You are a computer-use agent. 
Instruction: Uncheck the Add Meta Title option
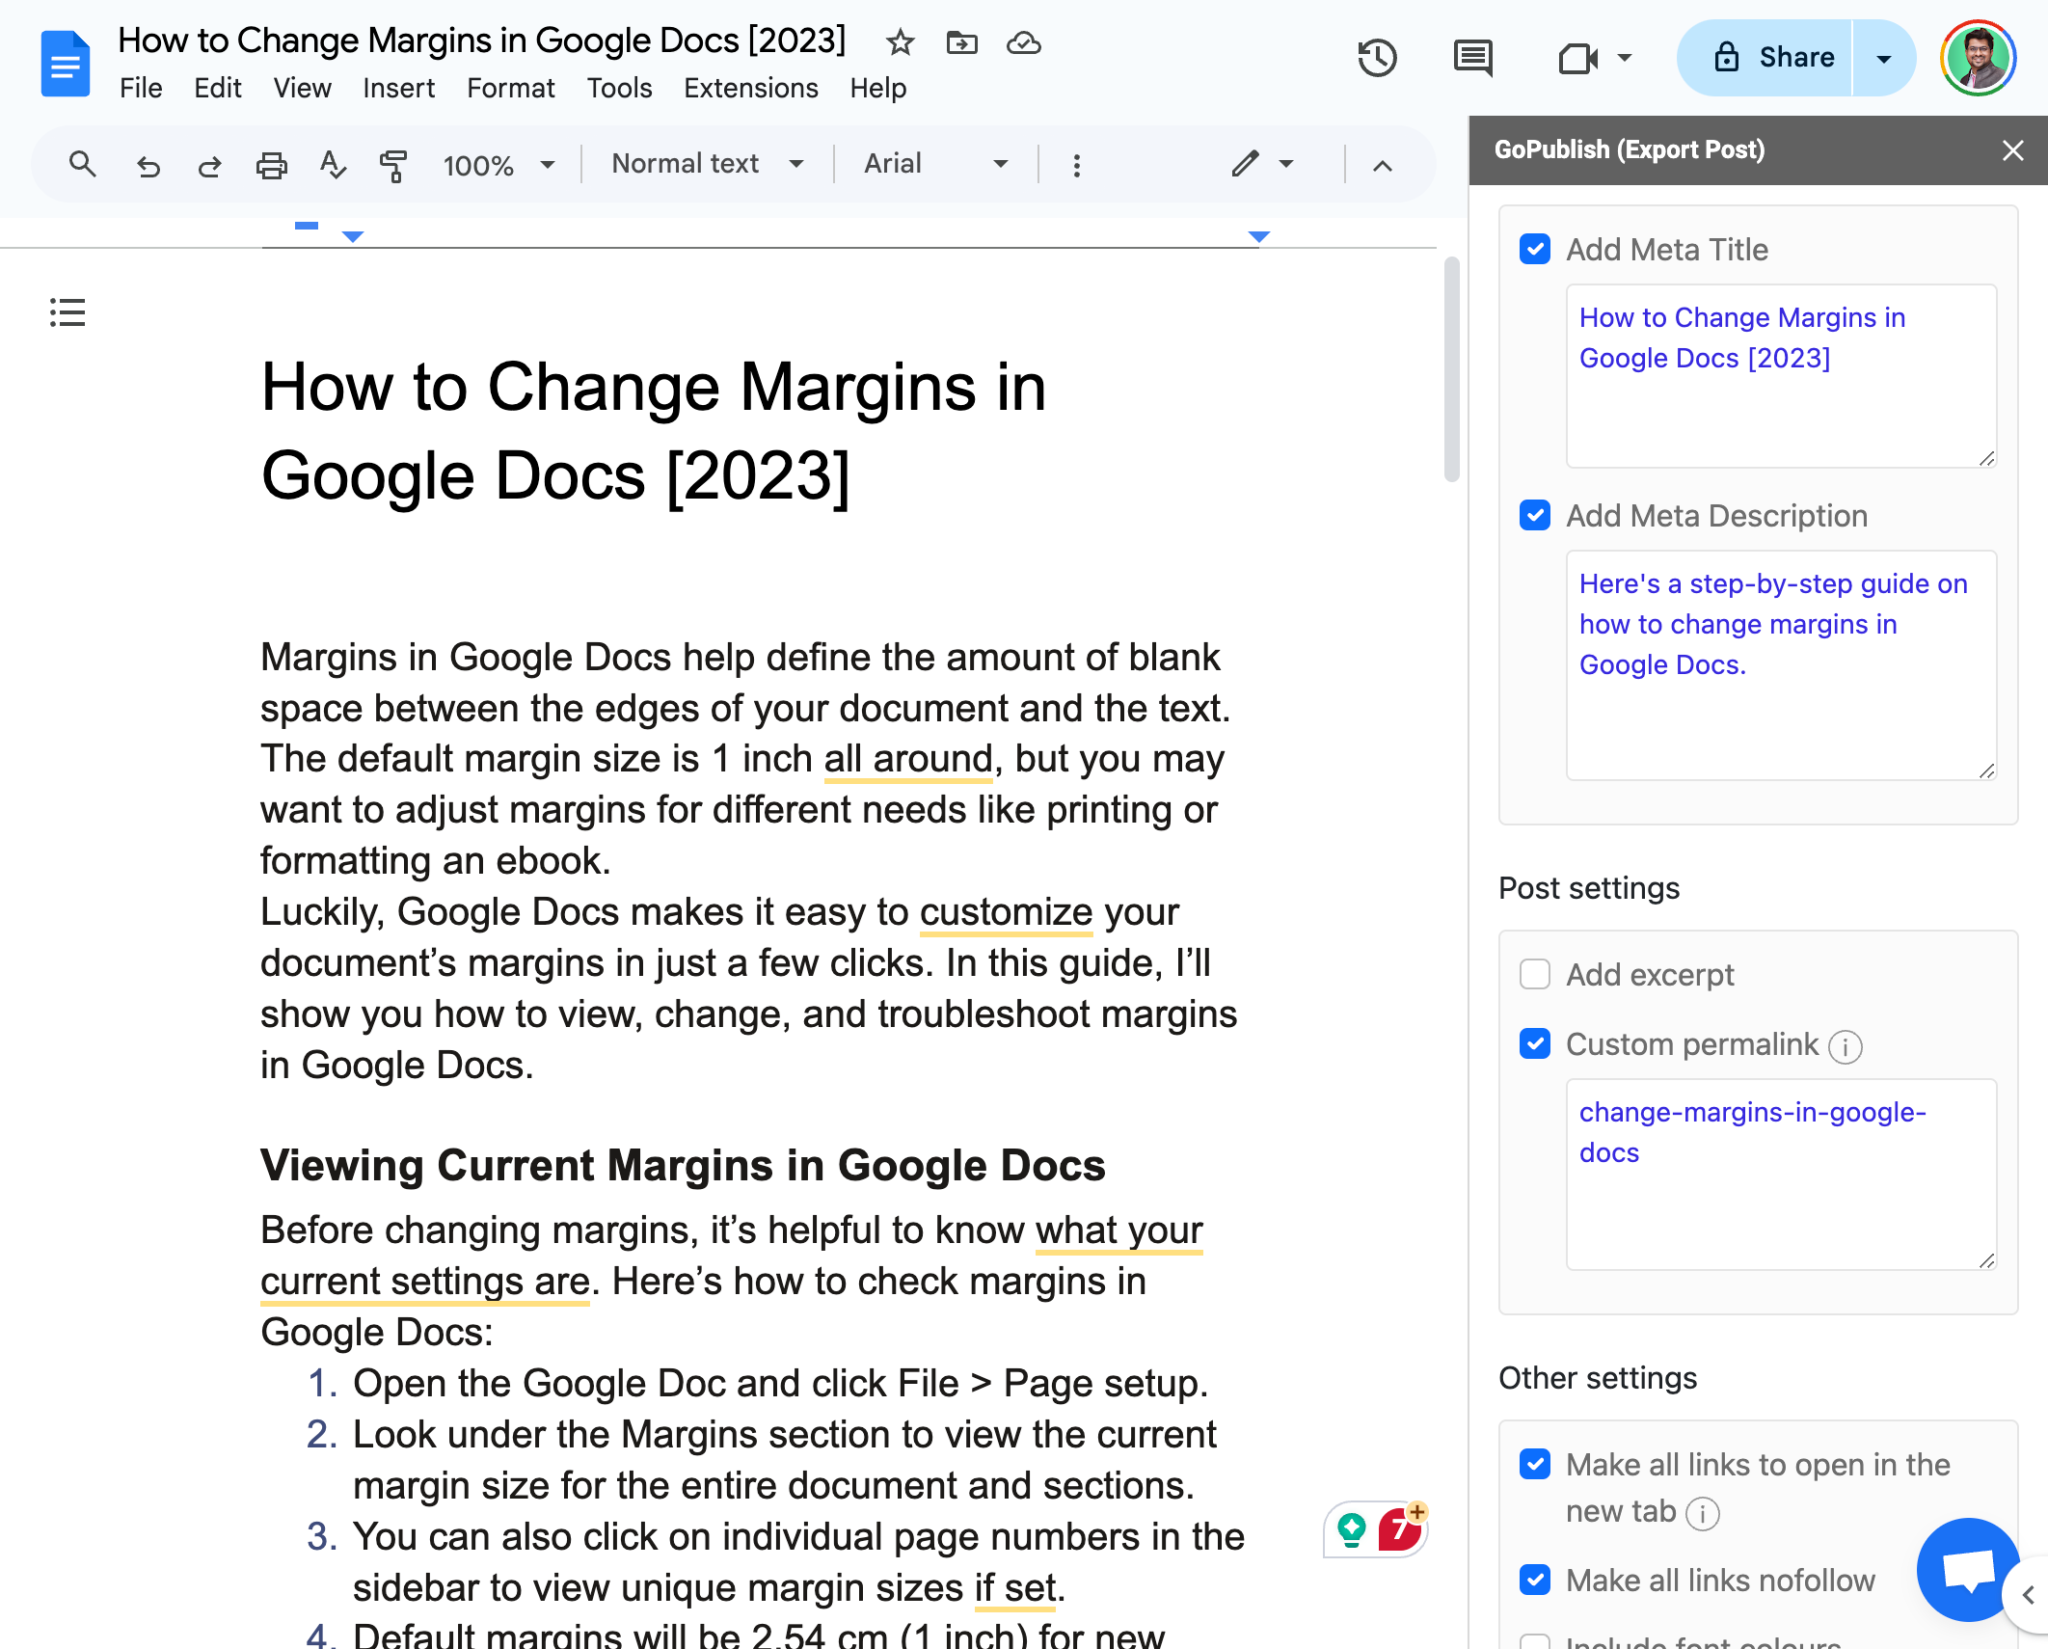1534,249
